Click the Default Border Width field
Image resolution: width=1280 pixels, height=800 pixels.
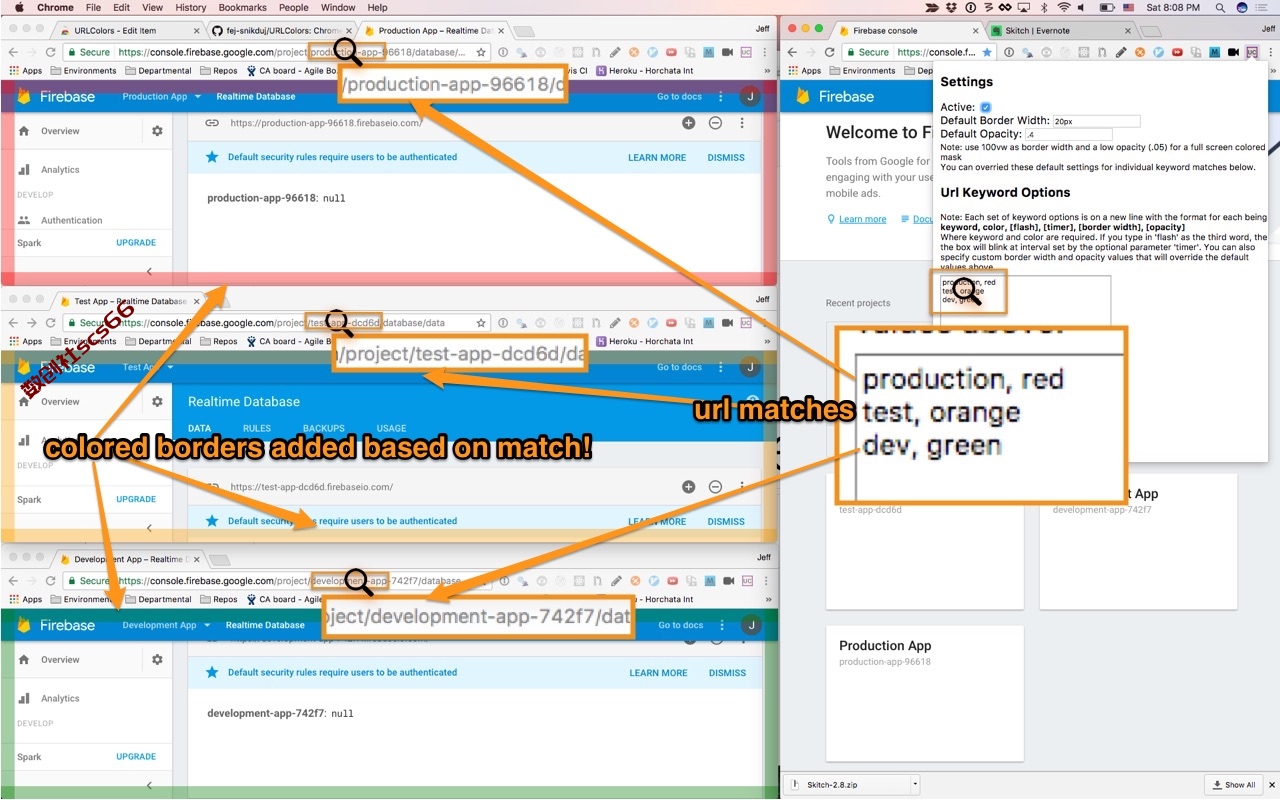pyautogui.click(x=1097, y=121)
